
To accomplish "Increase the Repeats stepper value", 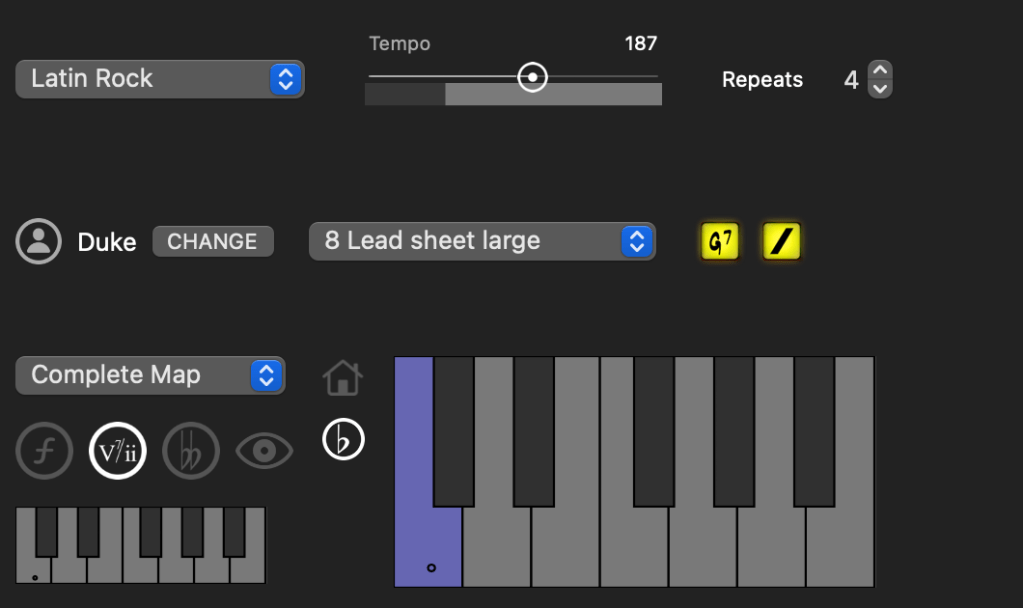I will 880,70.
